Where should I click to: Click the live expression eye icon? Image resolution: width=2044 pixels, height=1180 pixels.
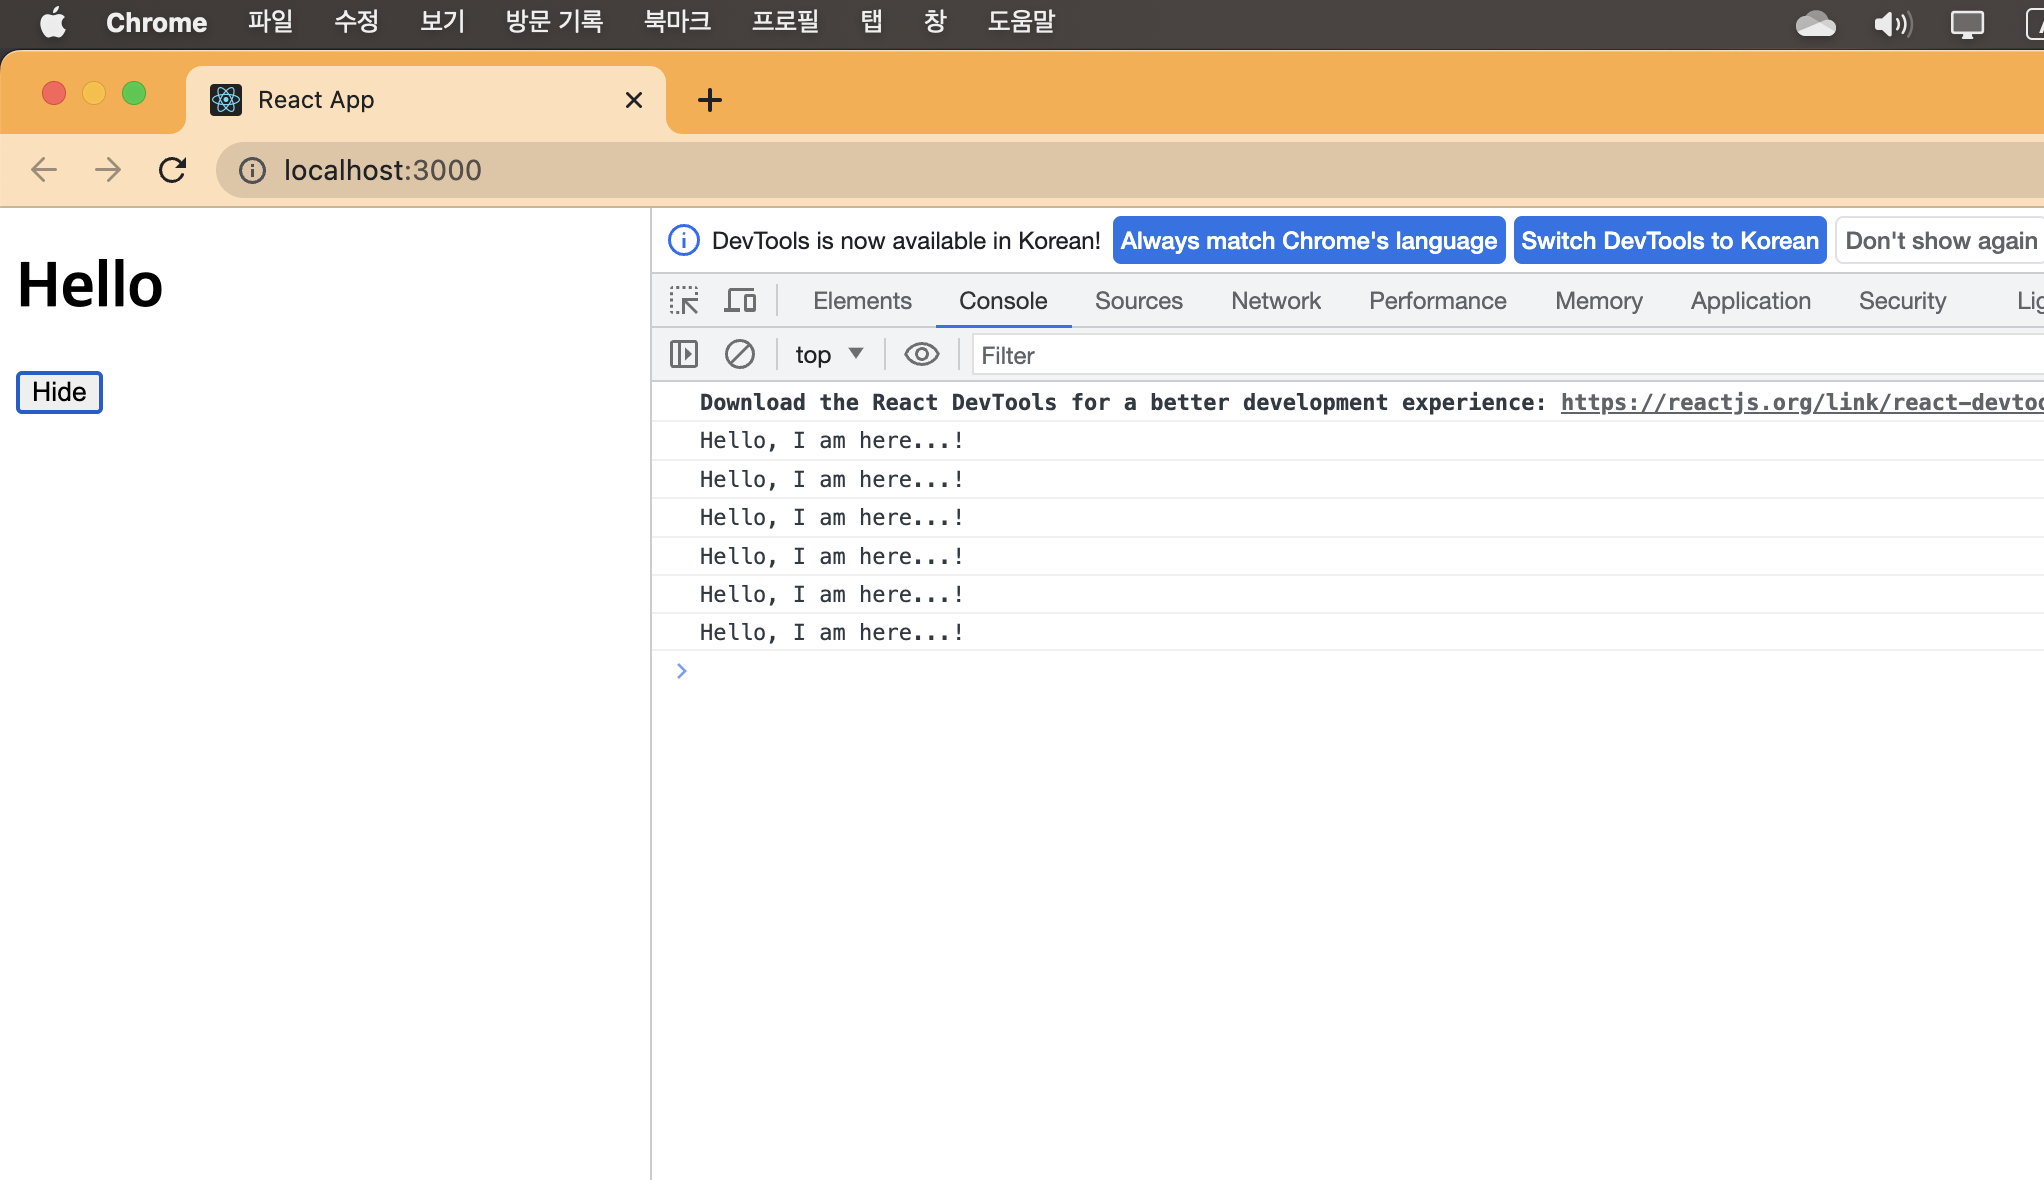(921, 355)
